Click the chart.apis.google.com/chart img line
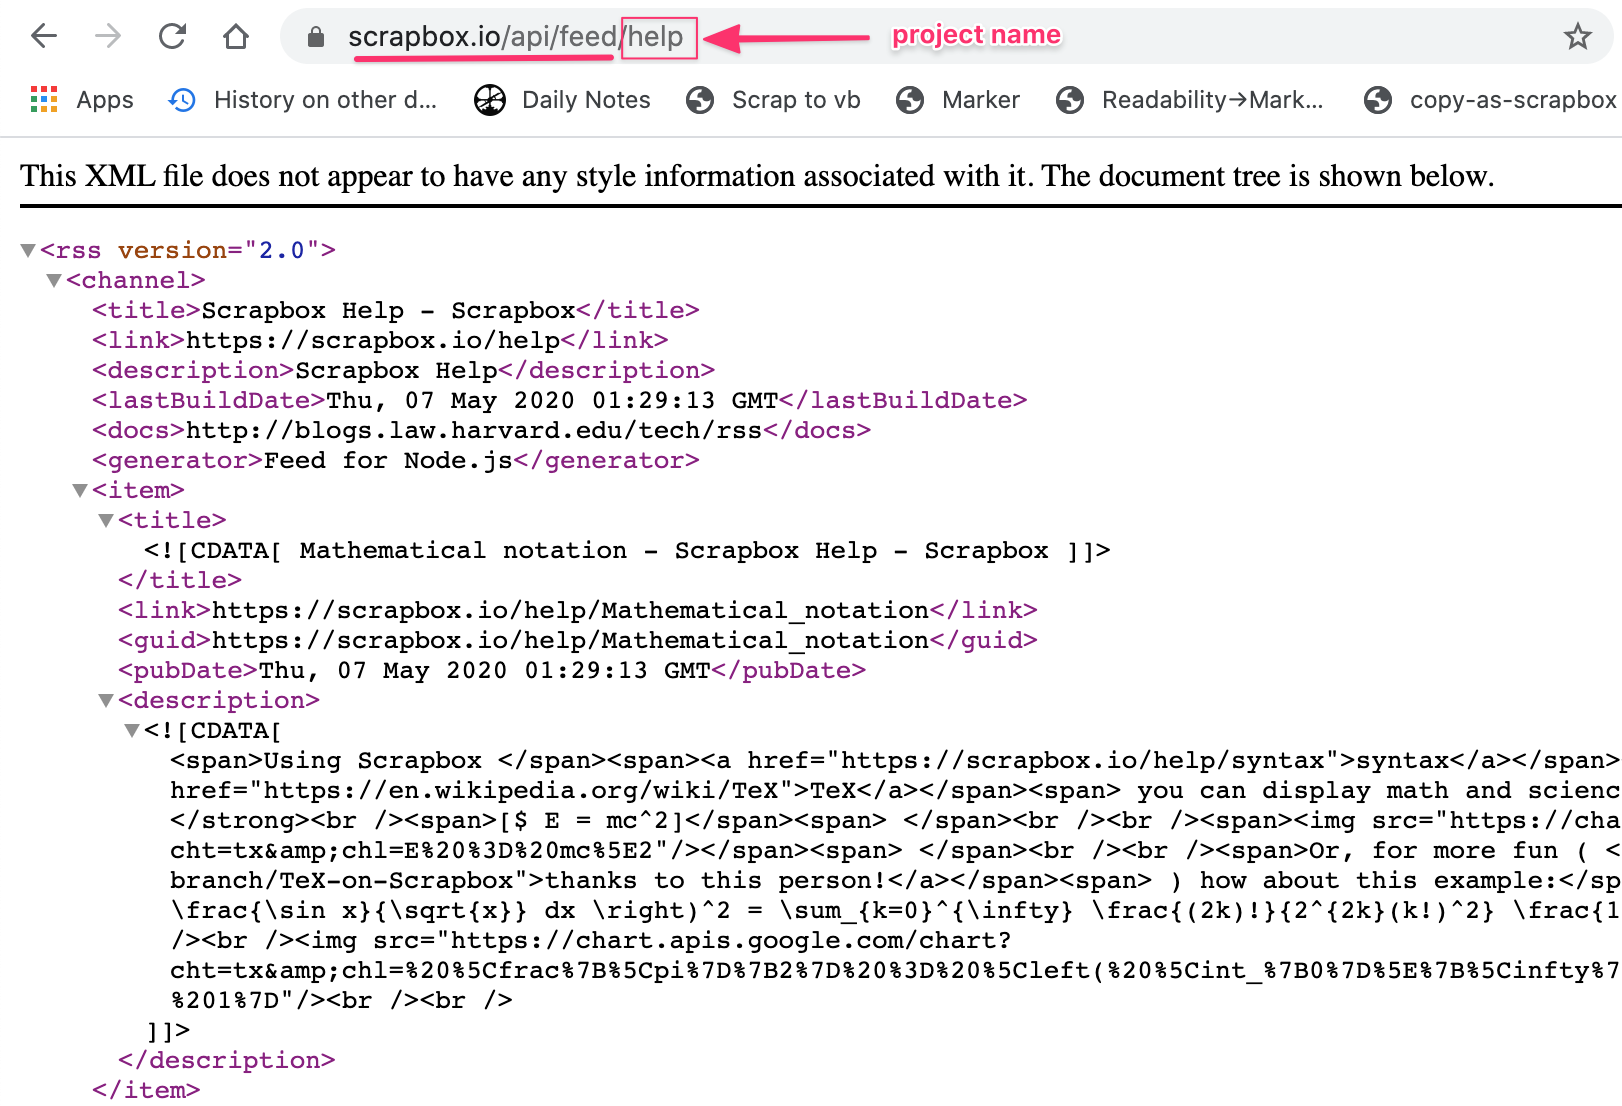The image size is (1622, 1106). [591, 940]
